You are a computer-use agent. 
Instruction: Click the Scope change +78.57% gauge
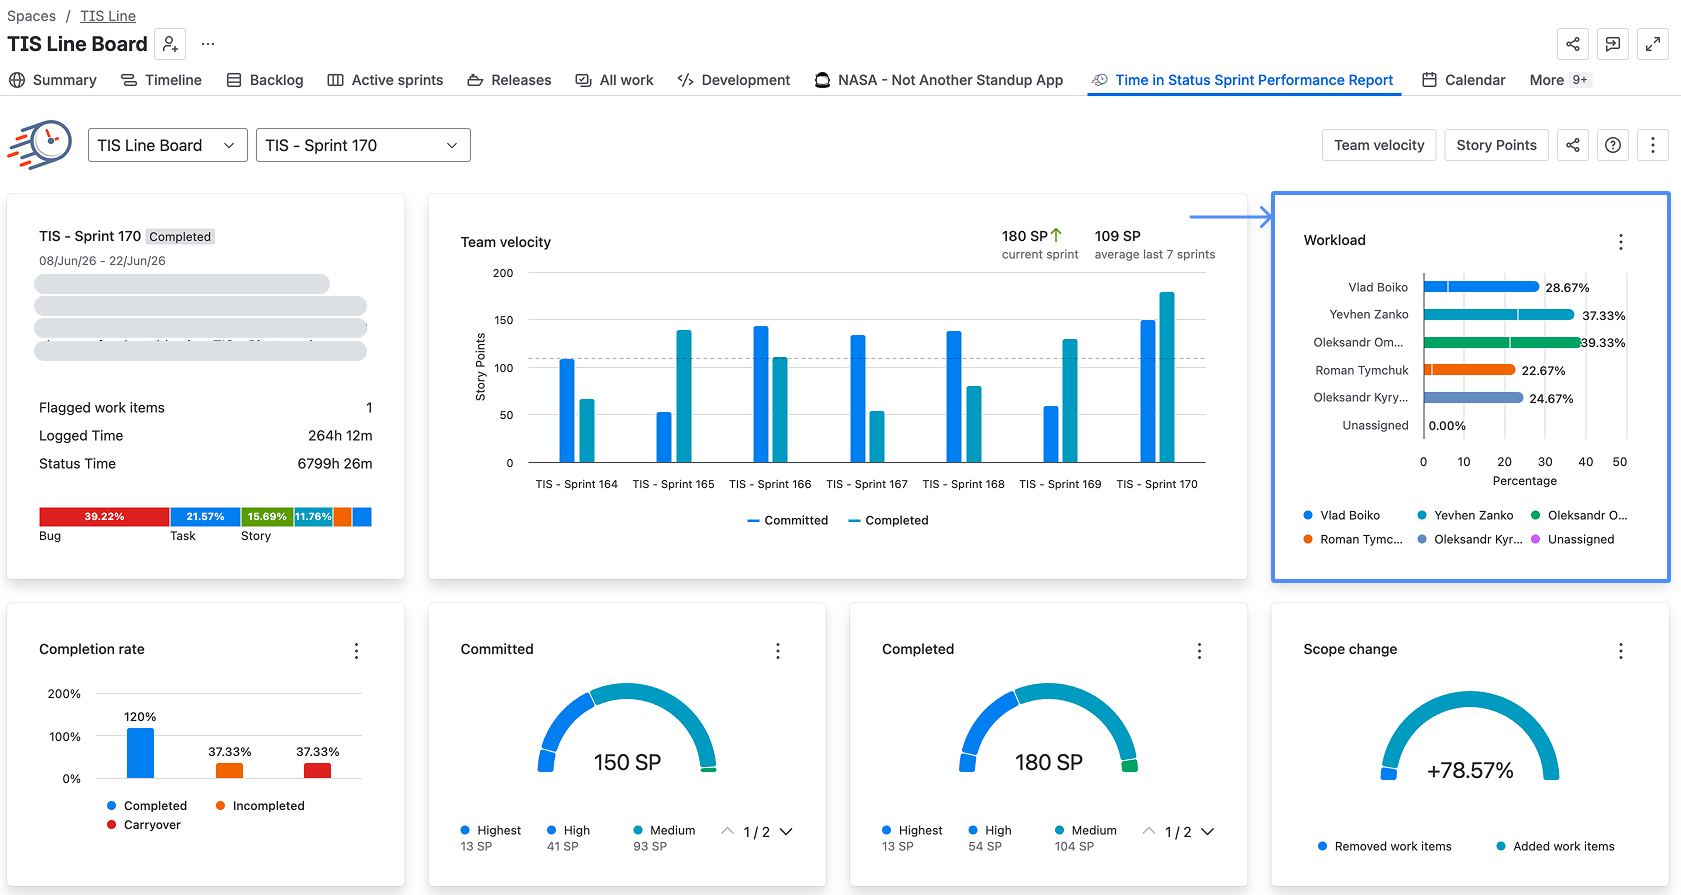[1470, 737]
